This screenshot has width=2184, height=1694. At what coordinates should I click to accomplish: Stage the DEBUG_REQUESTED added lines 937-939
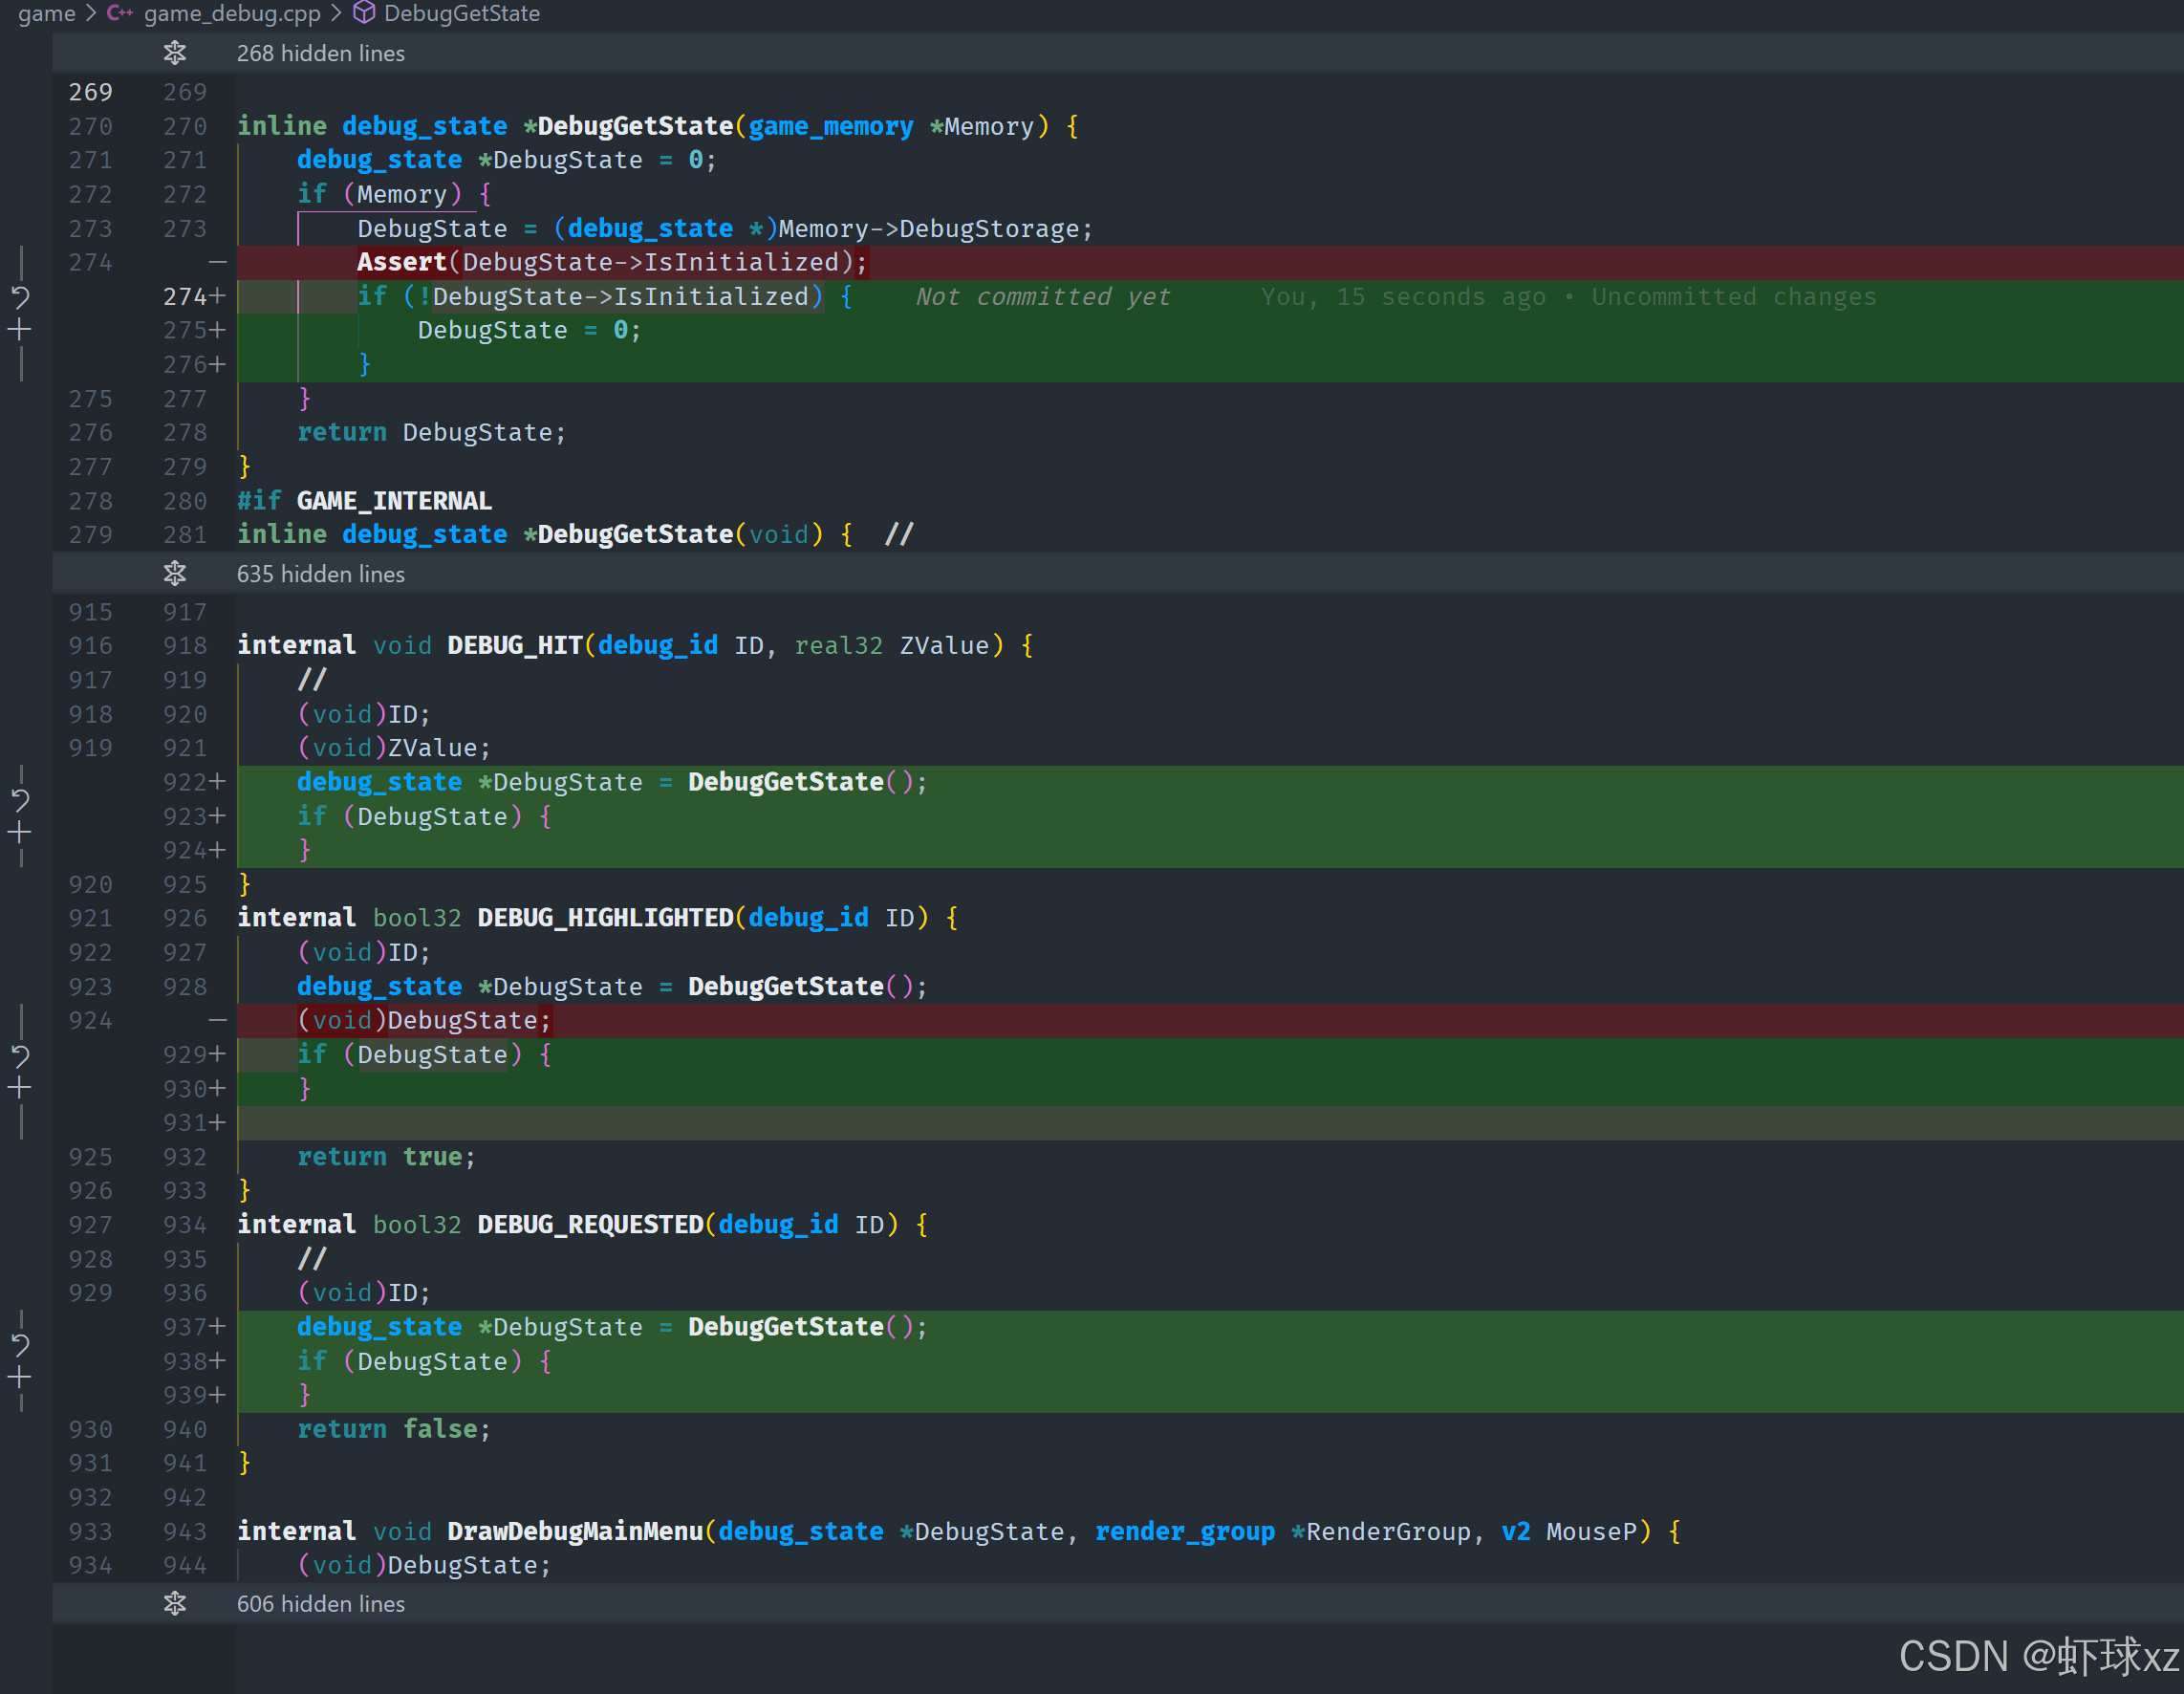[20, 1378]
